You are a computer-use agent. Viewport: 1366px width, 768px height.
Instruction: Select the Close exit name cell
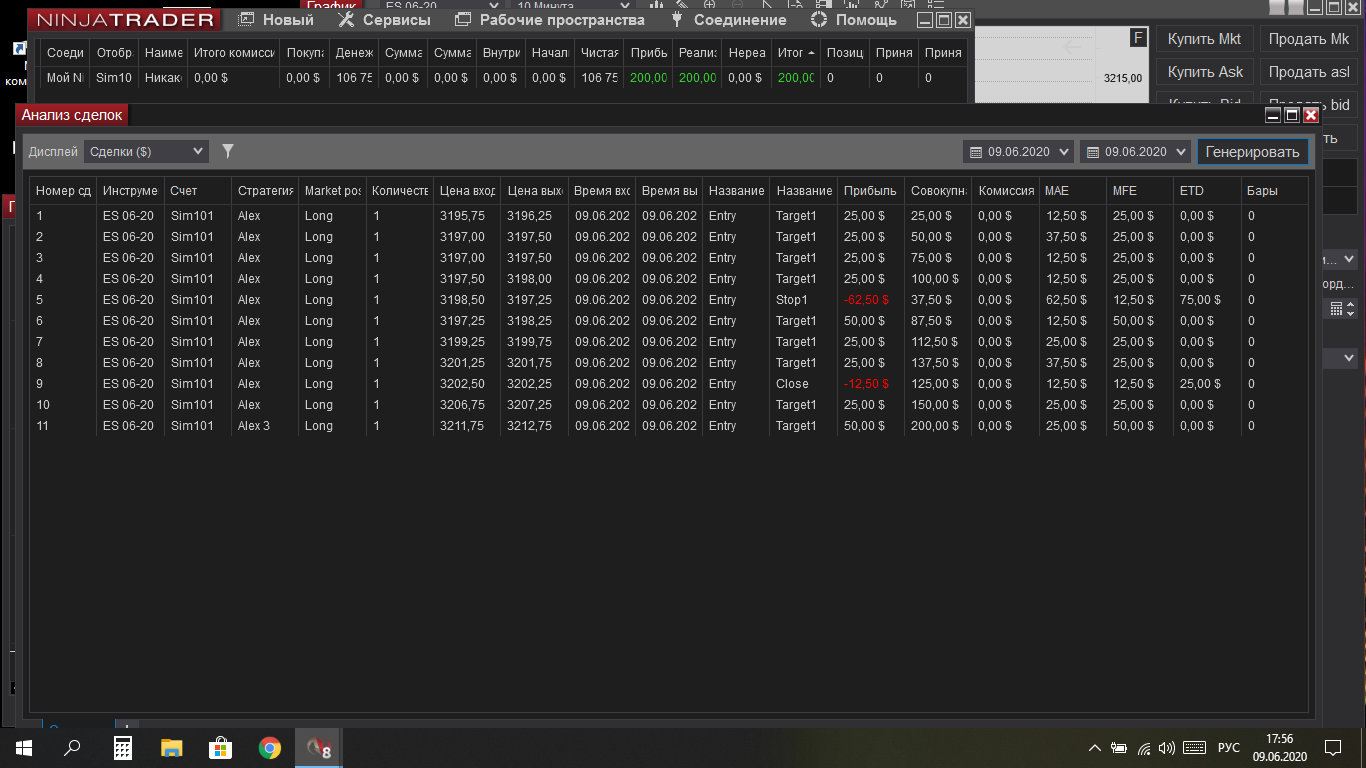tap(804, 384)
